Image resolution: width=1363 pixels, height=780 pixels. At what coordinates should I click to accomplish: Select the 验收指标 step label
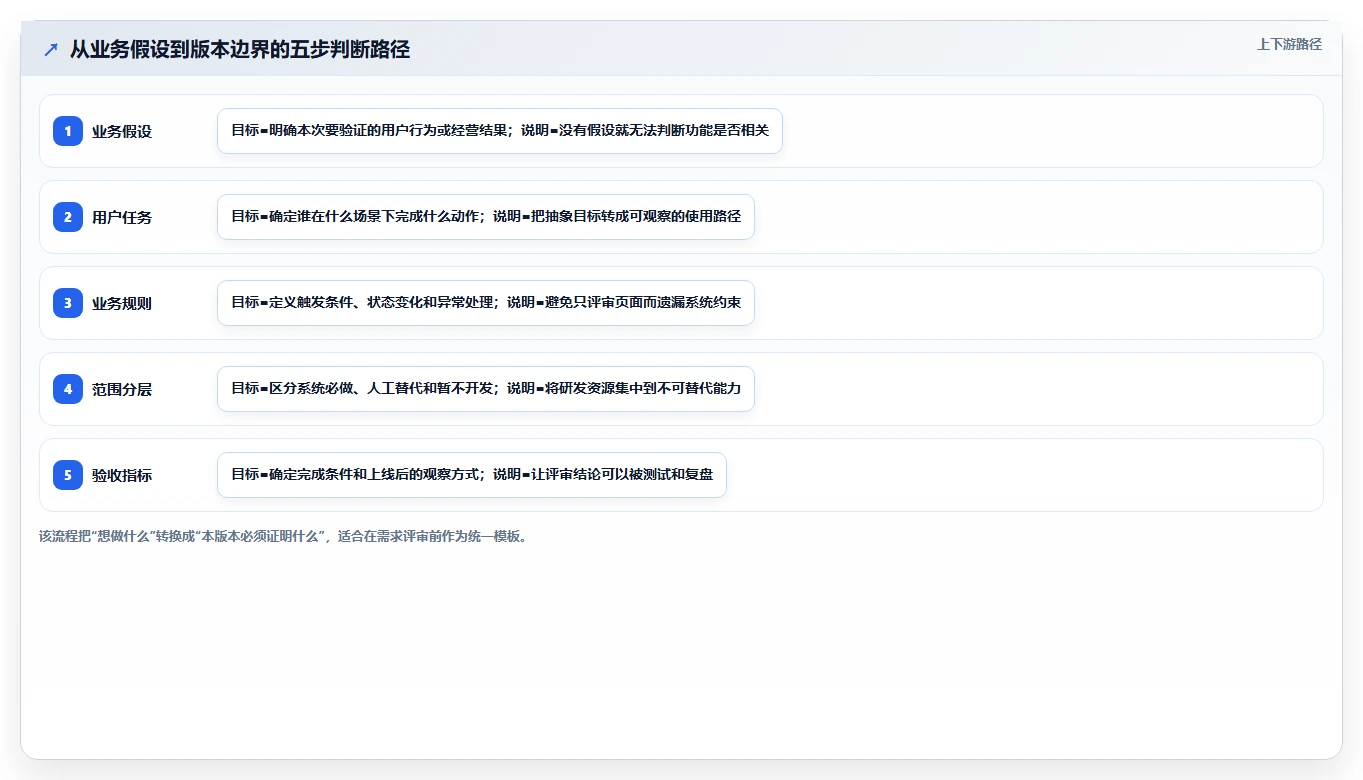pyautogui.click(x=122, y=475)
